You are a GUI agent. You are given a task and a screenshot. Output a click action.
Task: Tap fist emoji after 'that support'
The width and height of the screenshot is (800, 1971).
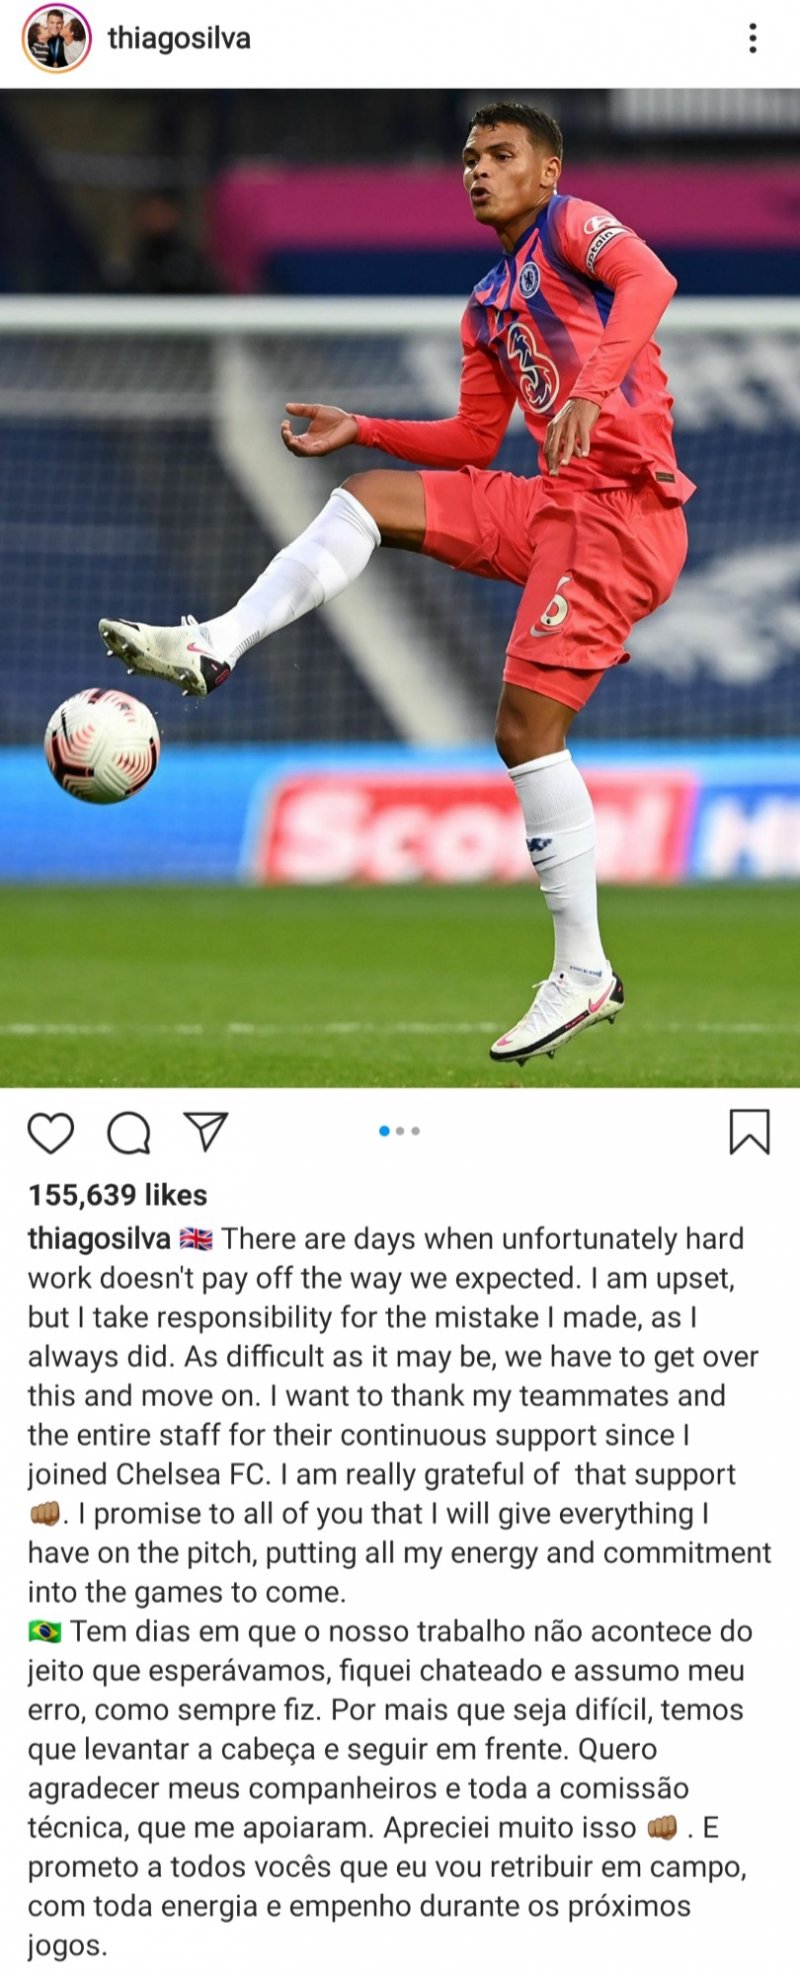(45, 1514)
